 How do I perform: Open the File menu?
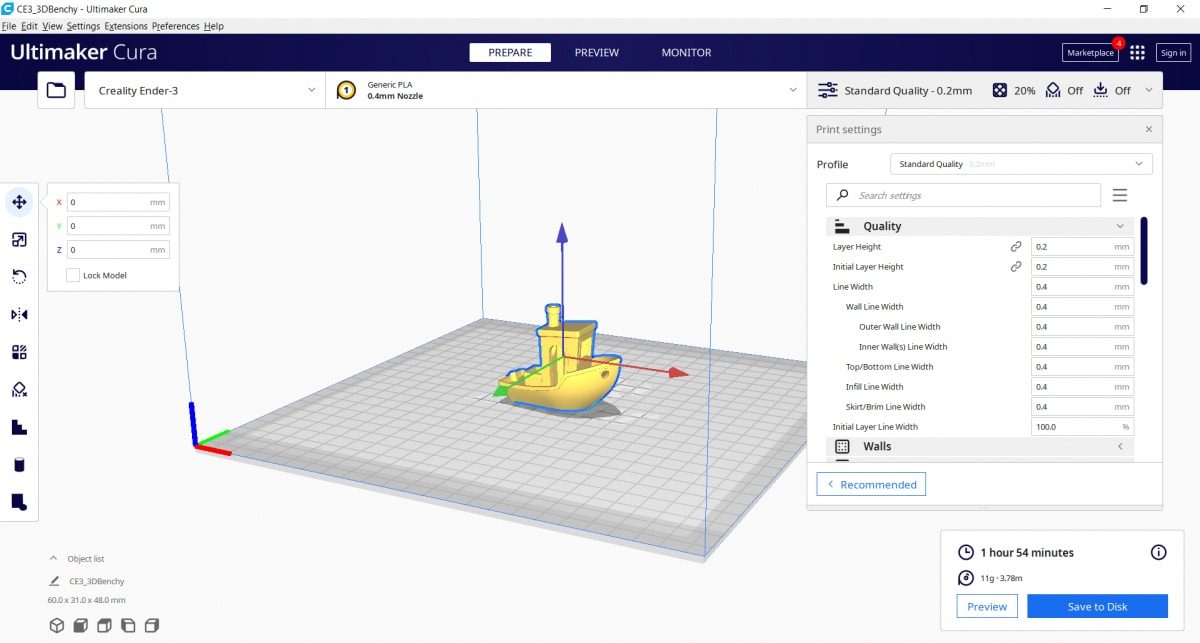pos(9,26)
